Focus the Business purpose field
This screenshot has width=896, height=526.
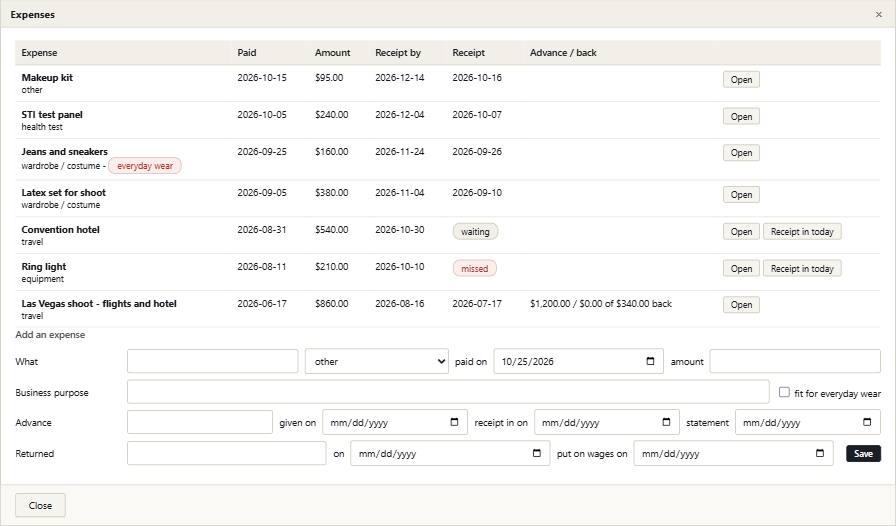click(x=448, y=392)
